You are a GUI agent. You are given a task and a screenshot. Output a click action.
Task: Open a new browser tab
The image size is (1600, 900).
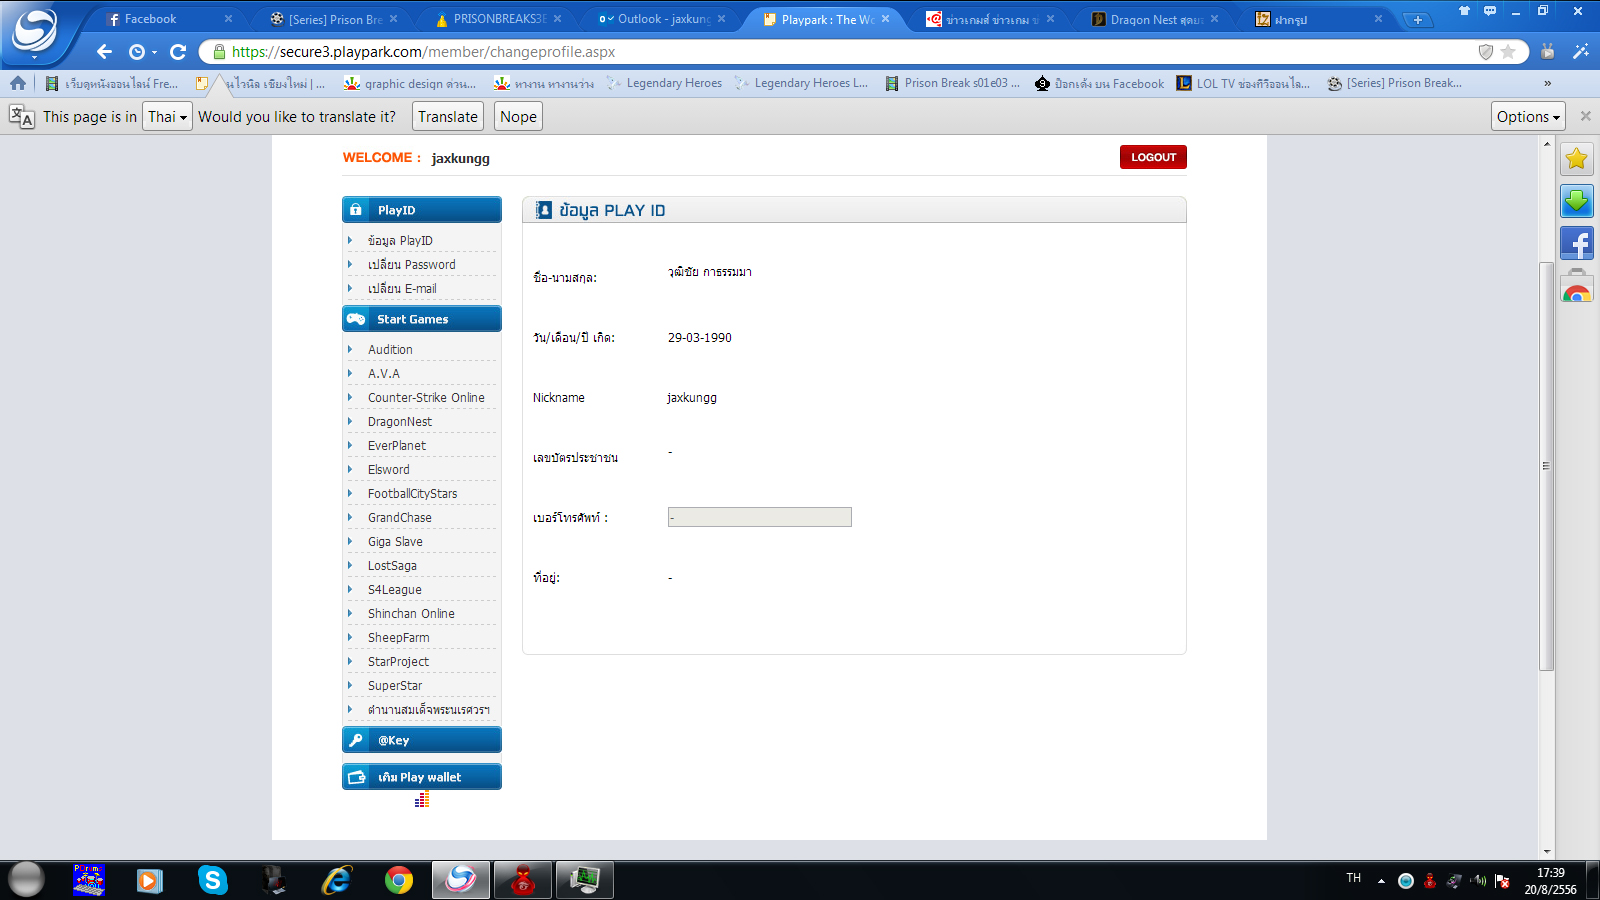click(1417, 19)
